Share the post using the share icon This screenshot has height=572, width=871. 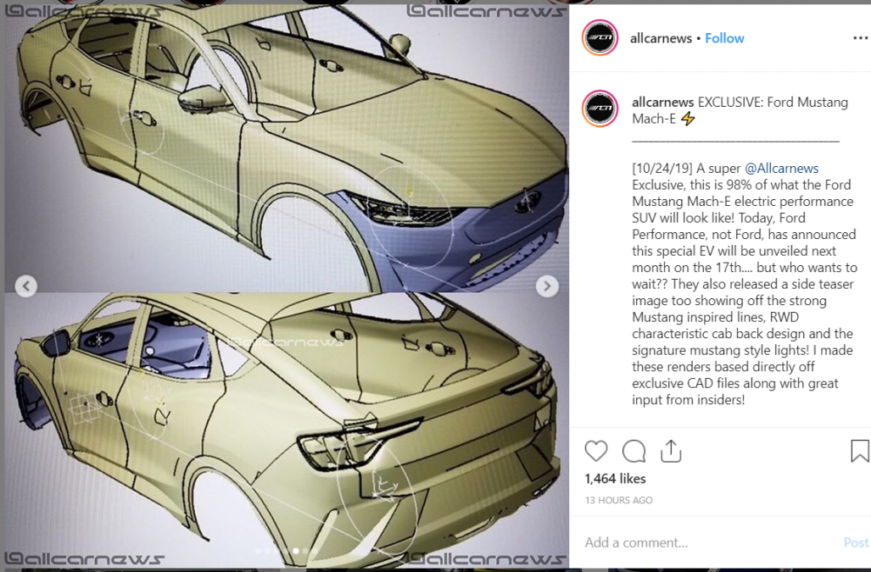[x=671, y=451]
